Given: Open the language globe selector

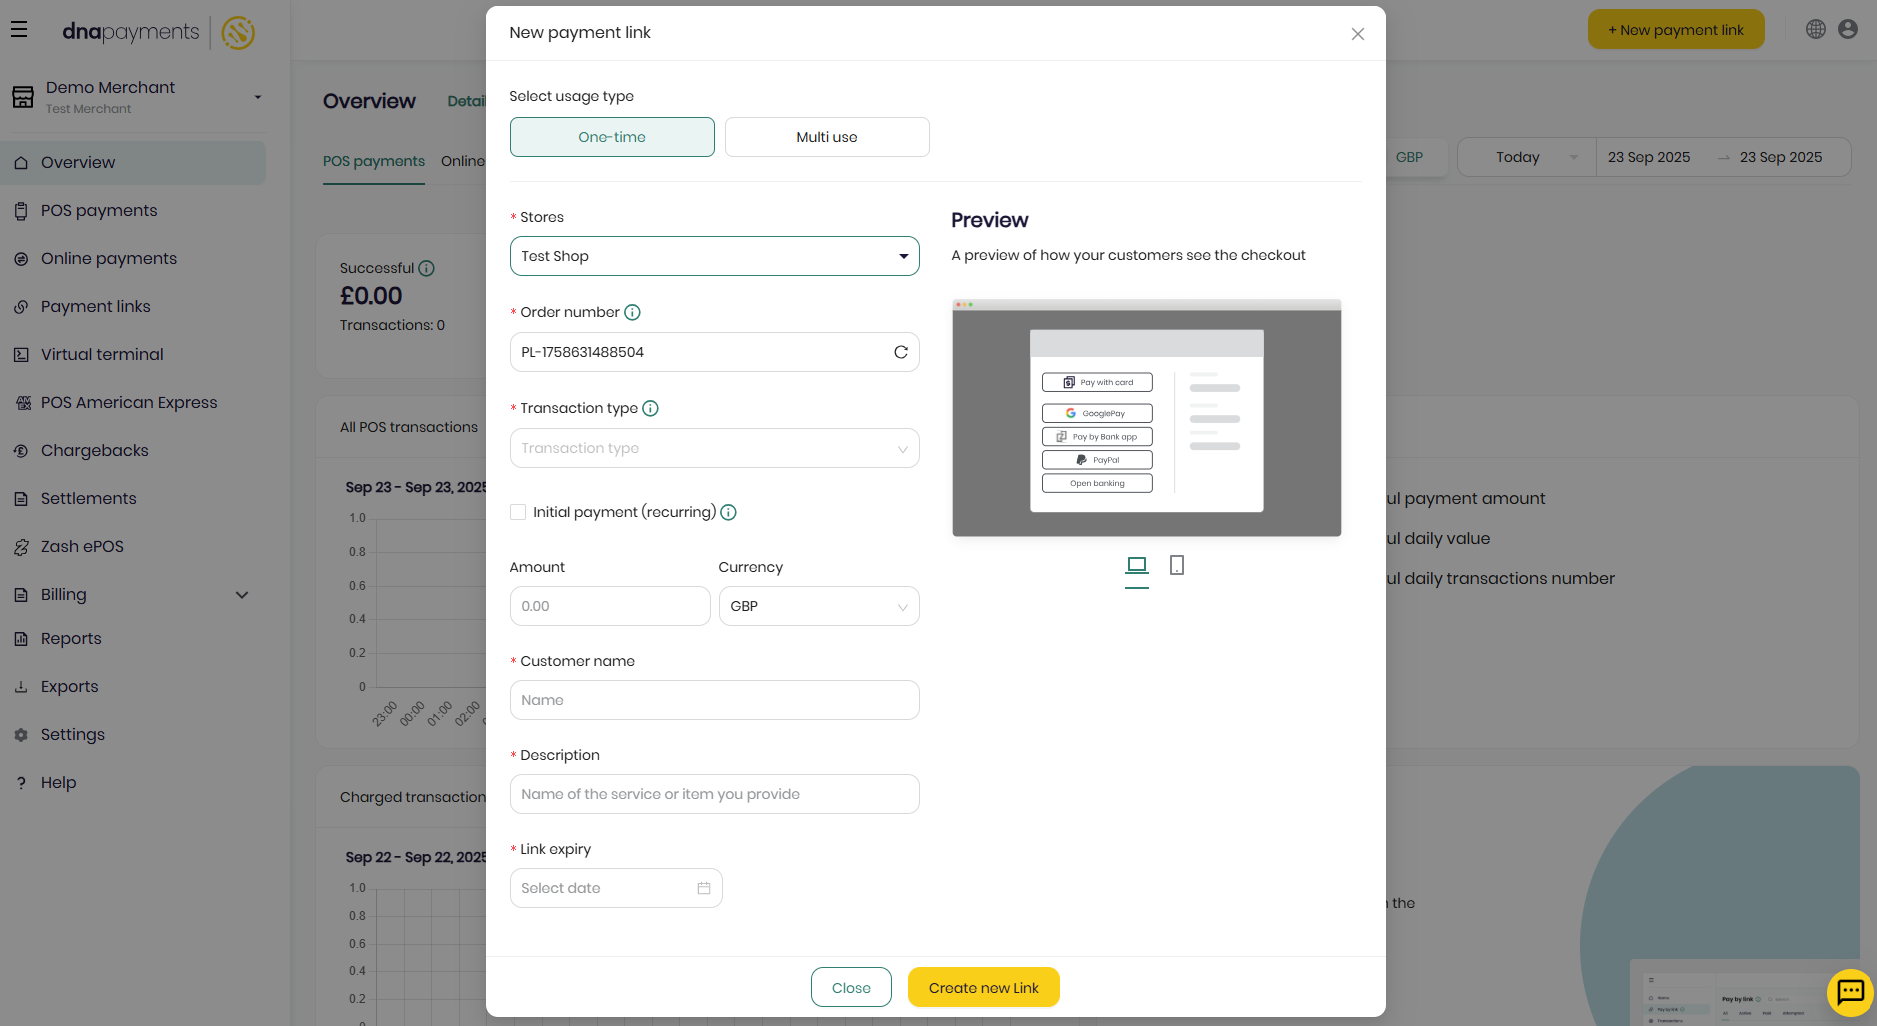Looking at the screenshot, I should [x=1815, y=29].
